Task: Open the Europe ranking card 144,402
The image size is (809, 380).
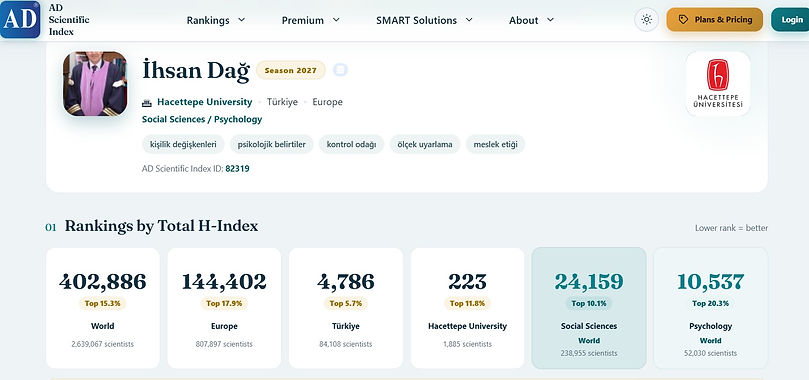Action: click(224, 308)
